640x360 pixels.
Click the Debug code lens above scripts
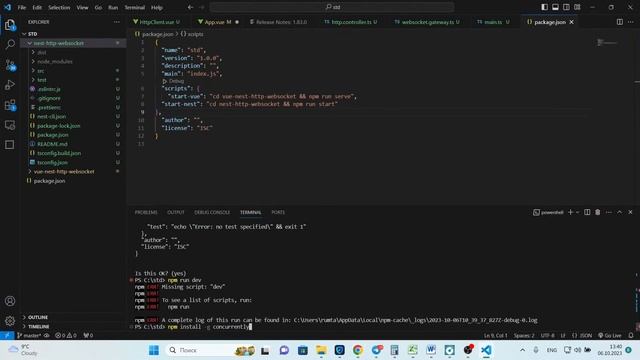[176, 81]
